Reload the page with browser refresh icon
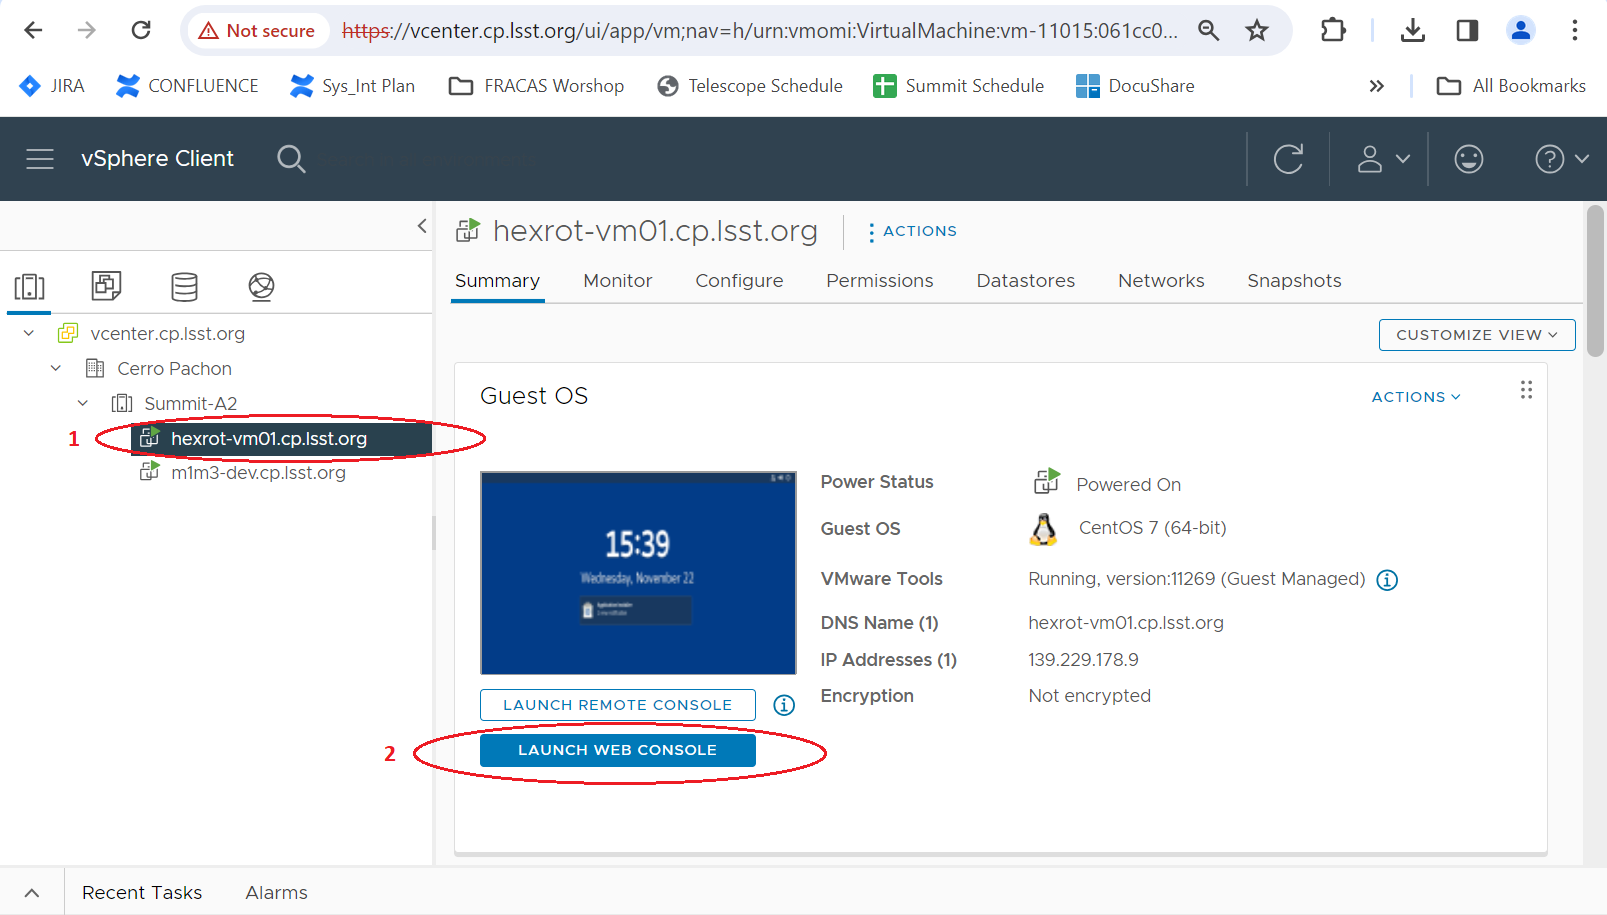This screenshot has width=1607, height=915. click(141, 30)
